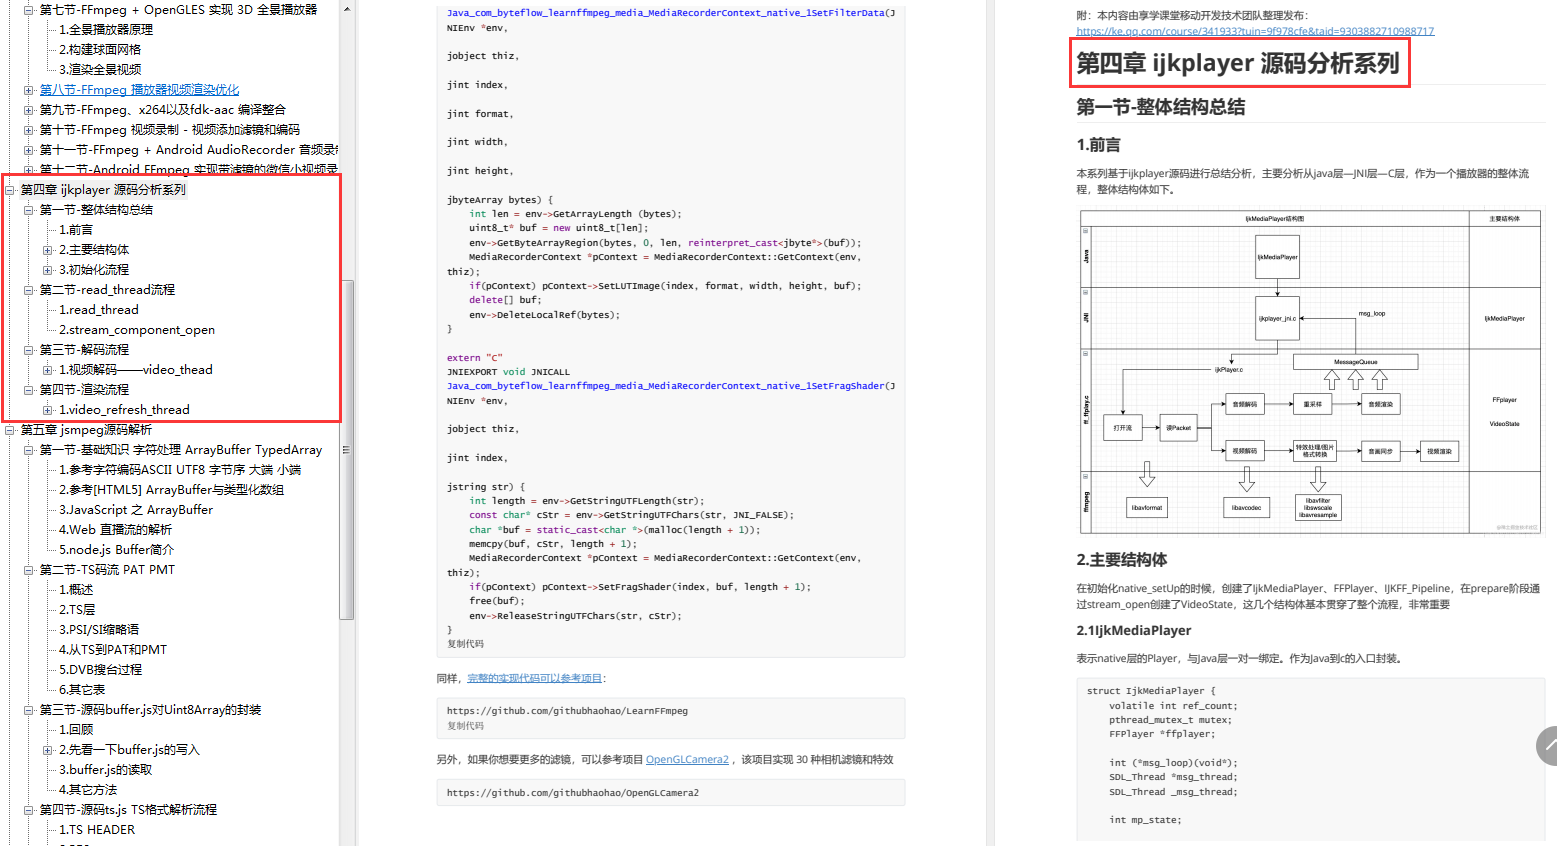Collapse the 第五章 jsmpeg源码解析 tree node

point(10,430)
